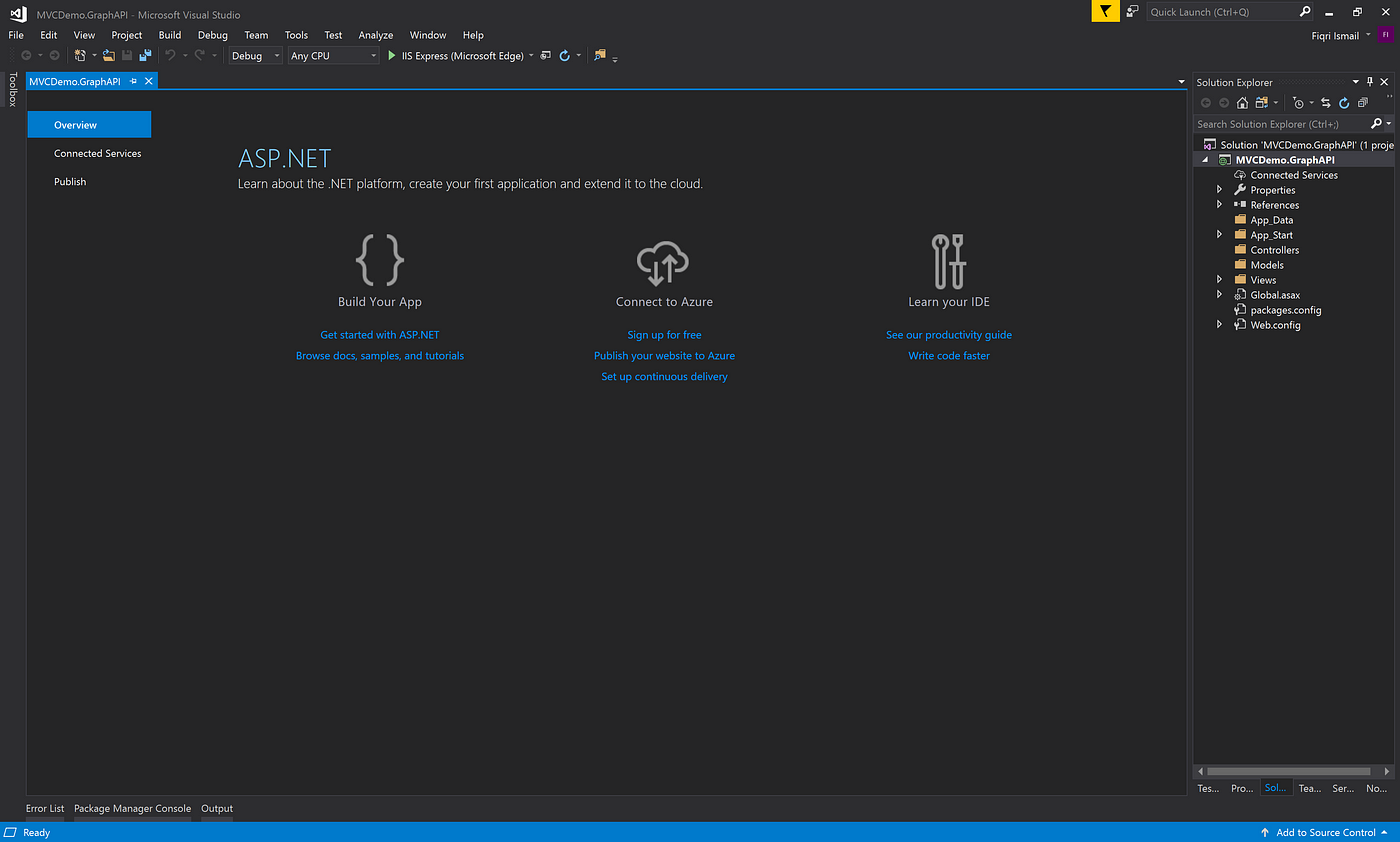Click the Write code faster link
The image size is (1400, 842).
point(949,356)
